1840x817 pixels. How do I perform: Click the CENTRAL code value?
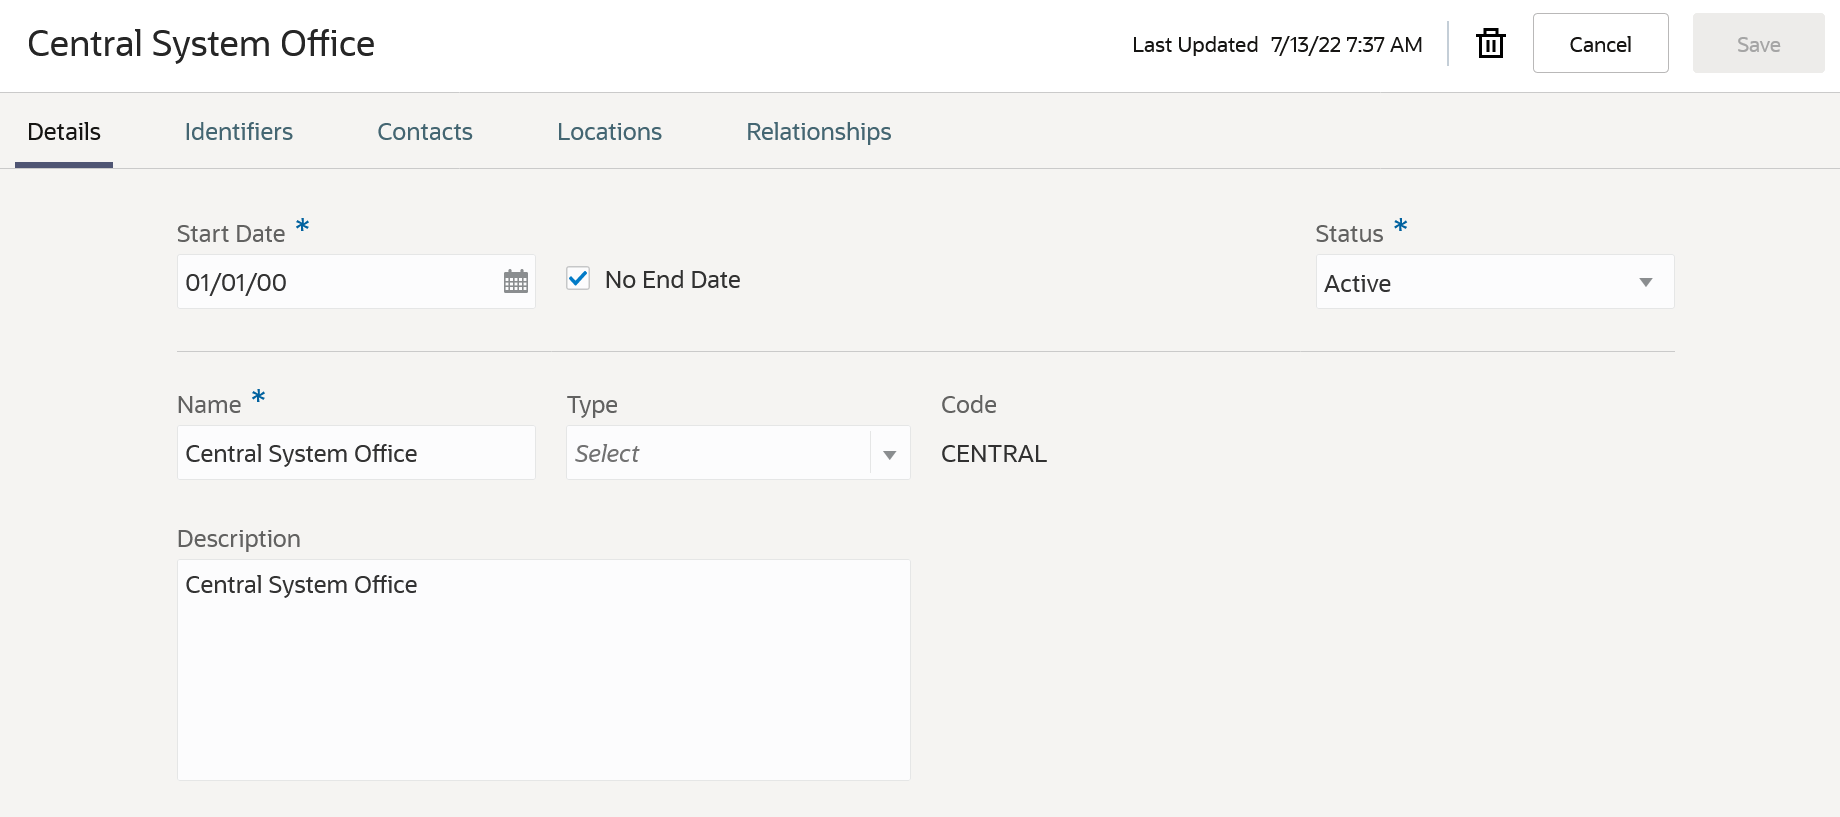(993, 454)
